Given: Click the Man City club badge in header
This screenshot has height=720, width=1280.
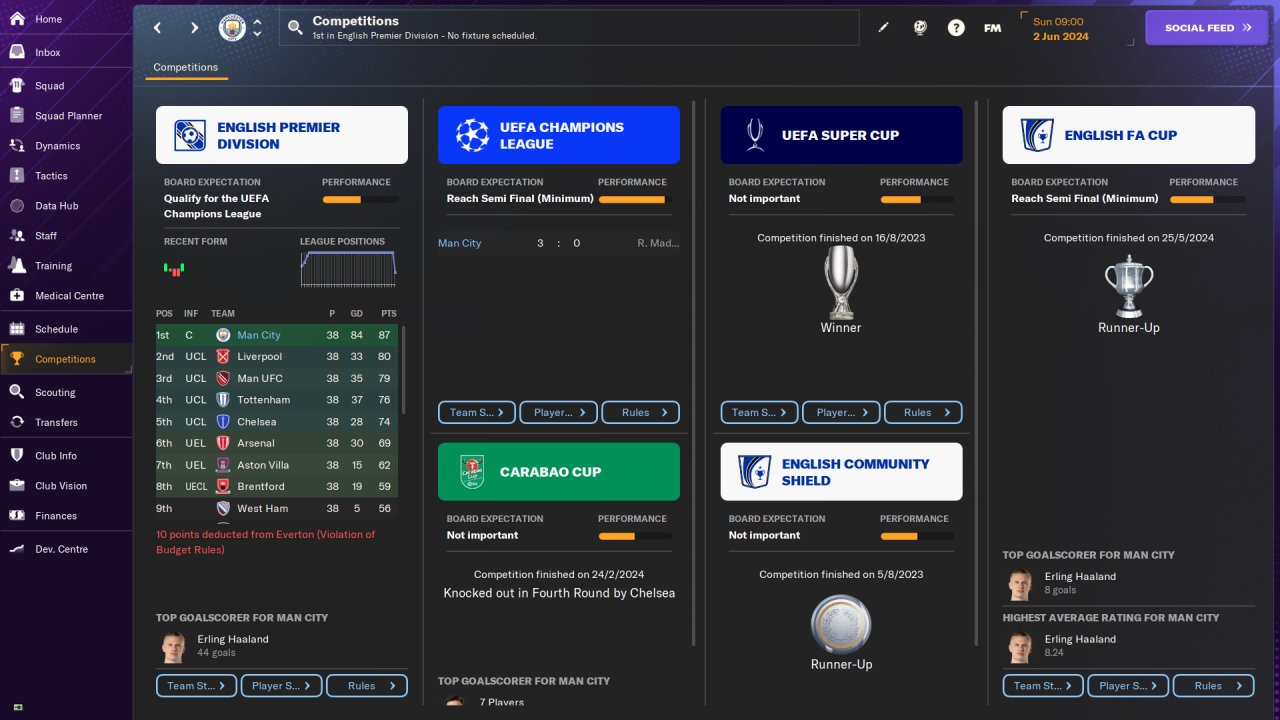Looking at the screenshot, I should coord(232,28).
